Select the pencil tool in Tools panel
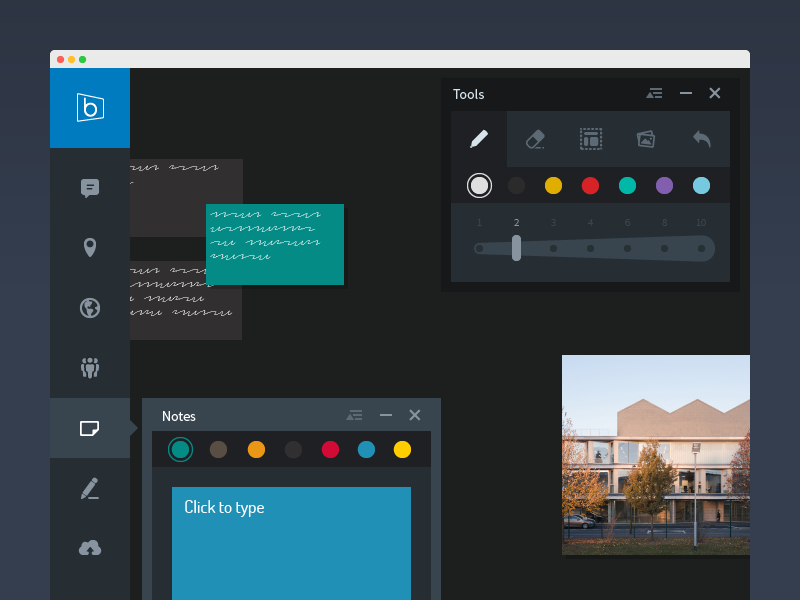Viewport: 800px width, 600px height. (x=479, y=139)
